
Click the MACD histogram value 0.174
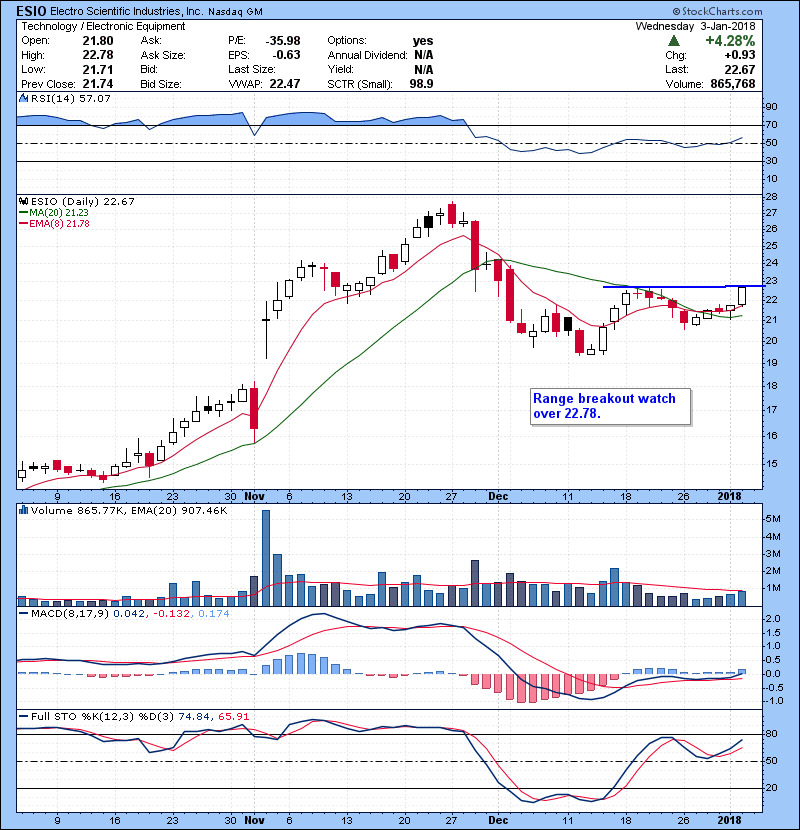[x=213, y=614]
